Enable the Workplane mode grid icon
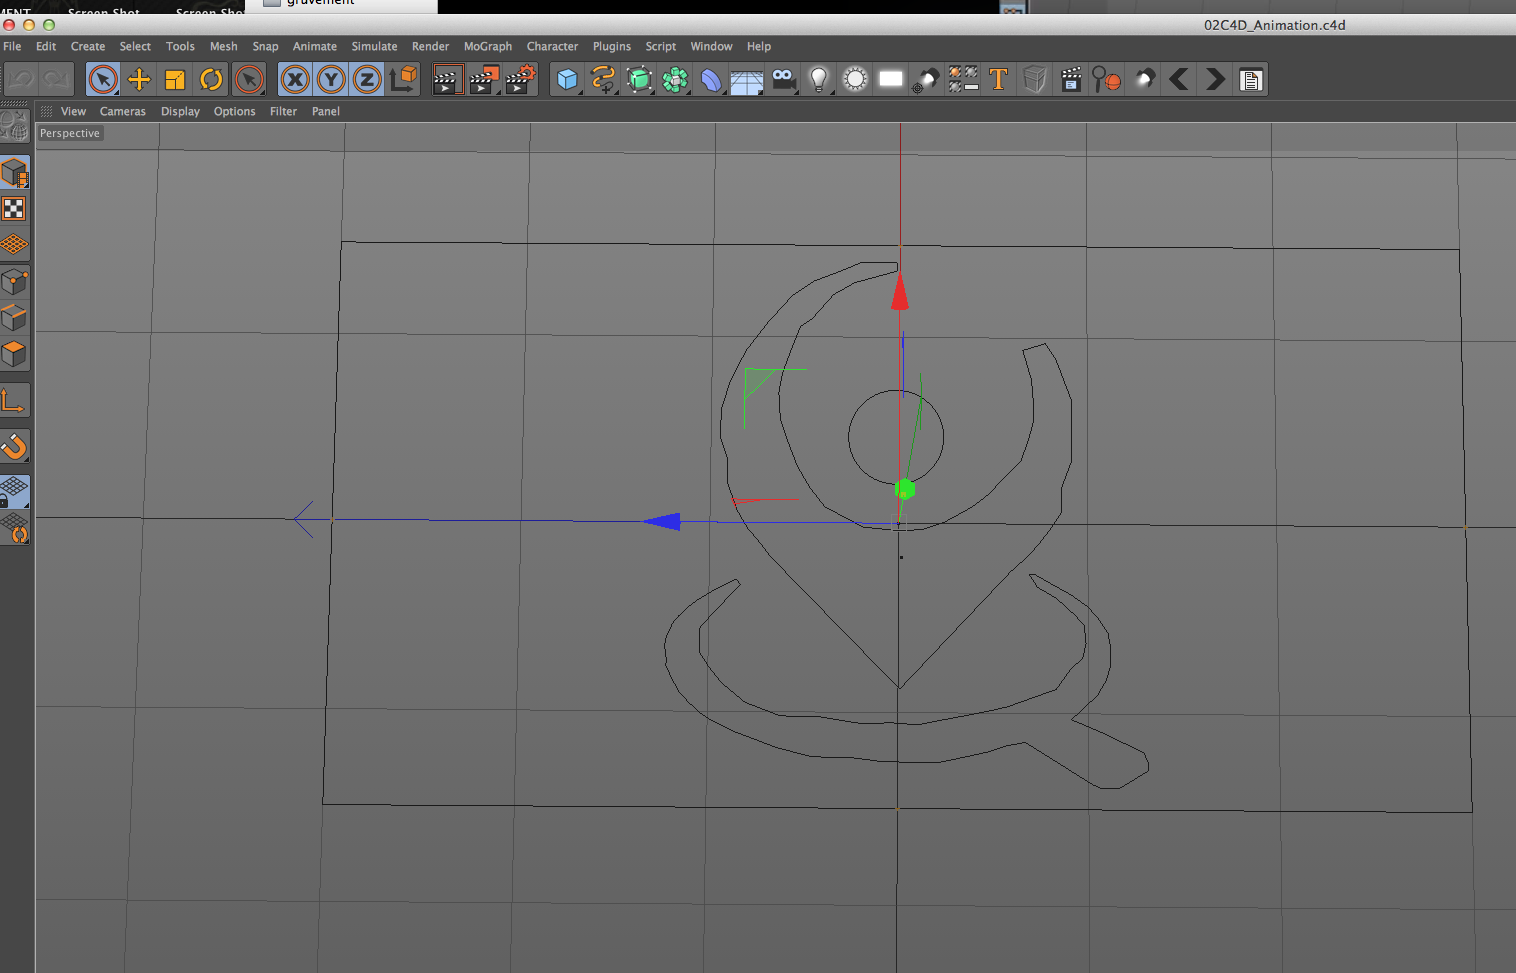 click(x=14, y=244)
